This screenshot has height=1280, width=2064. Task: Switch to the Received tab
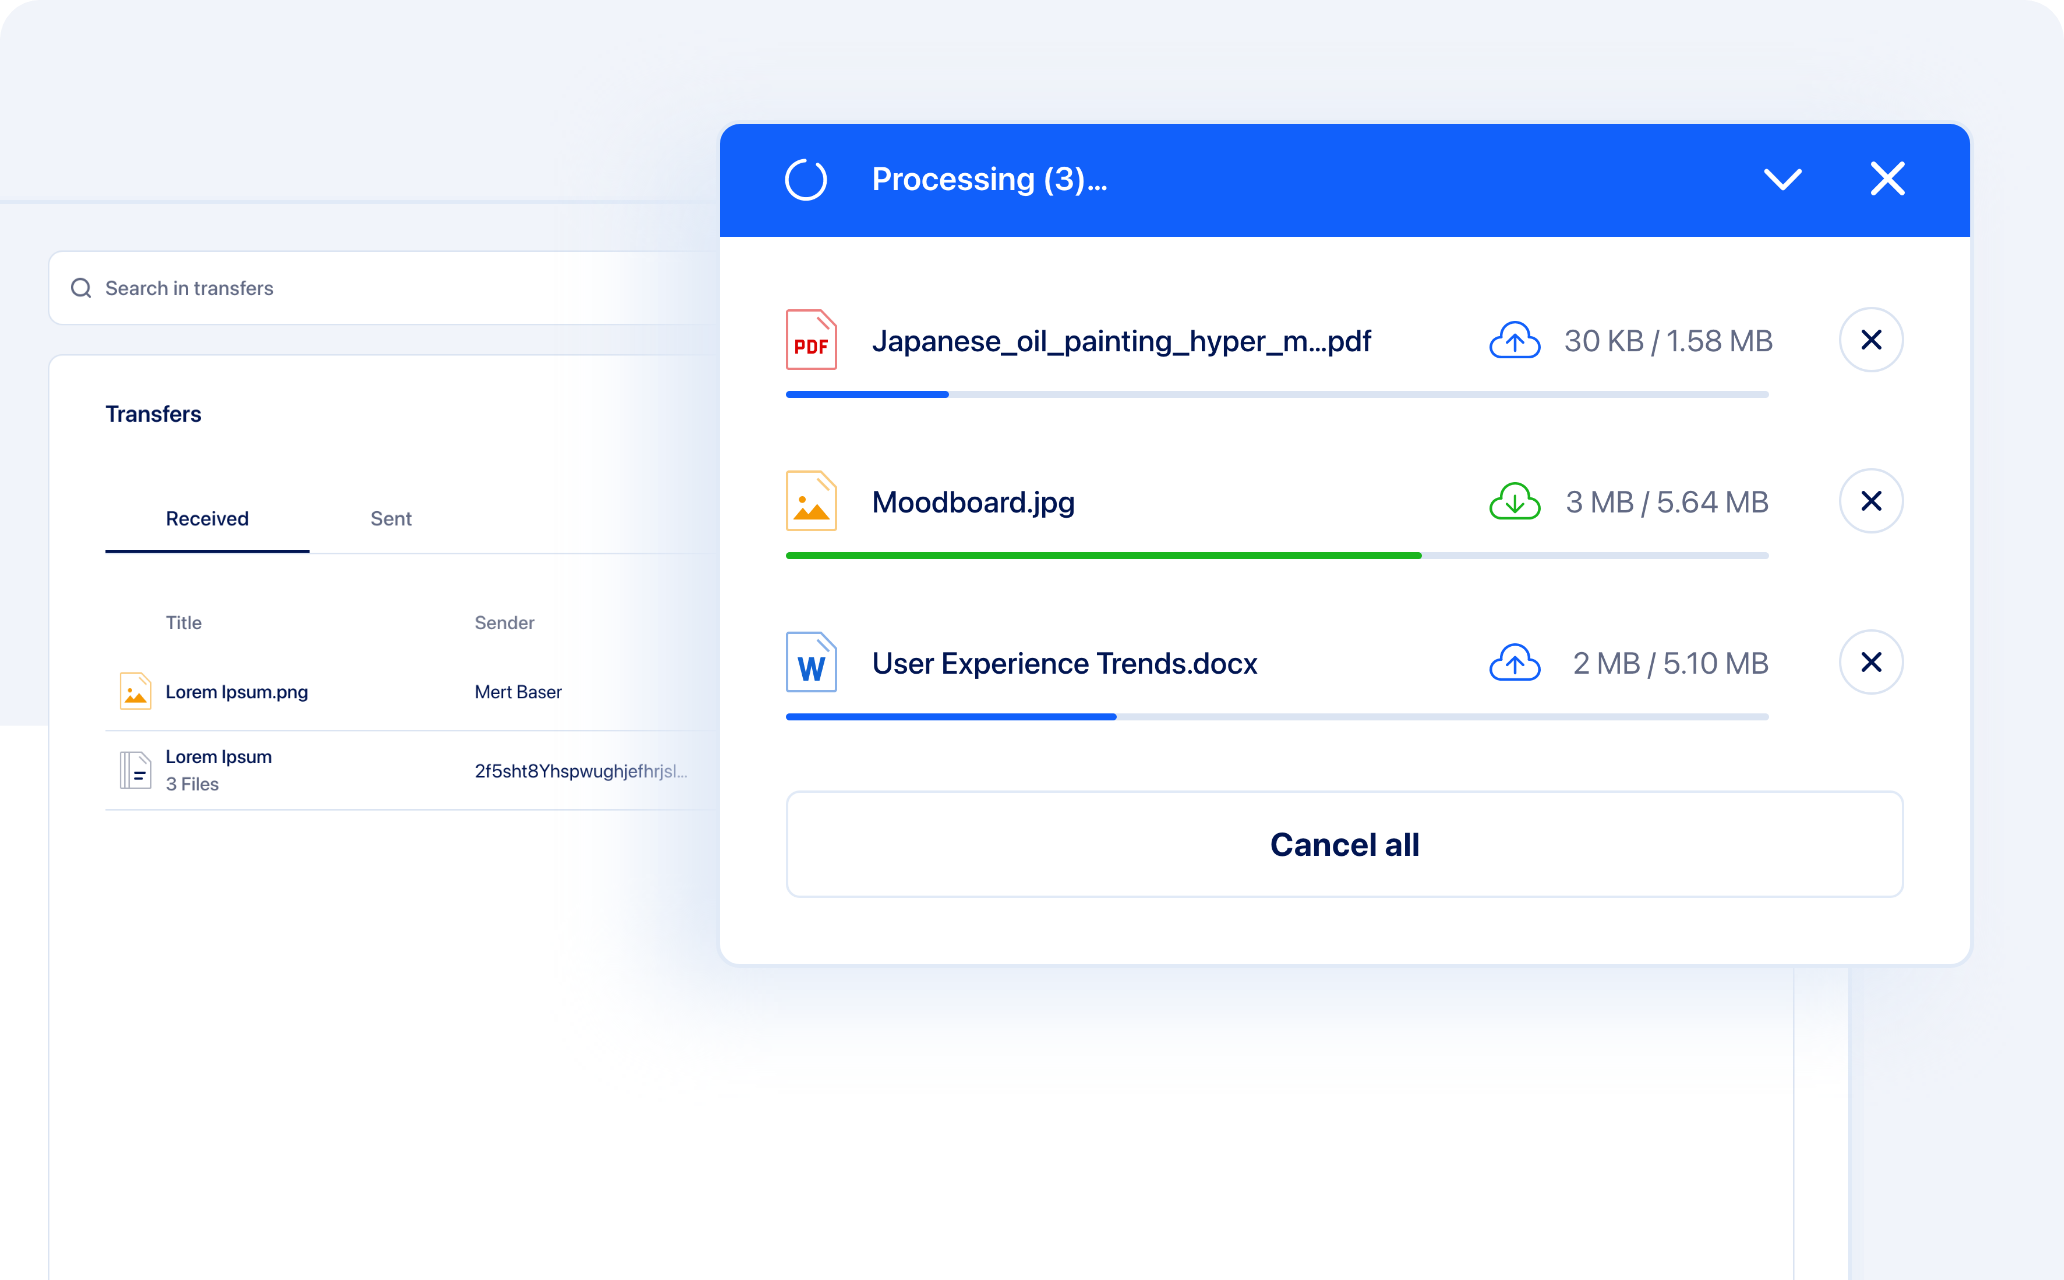(x=207, y=519)
